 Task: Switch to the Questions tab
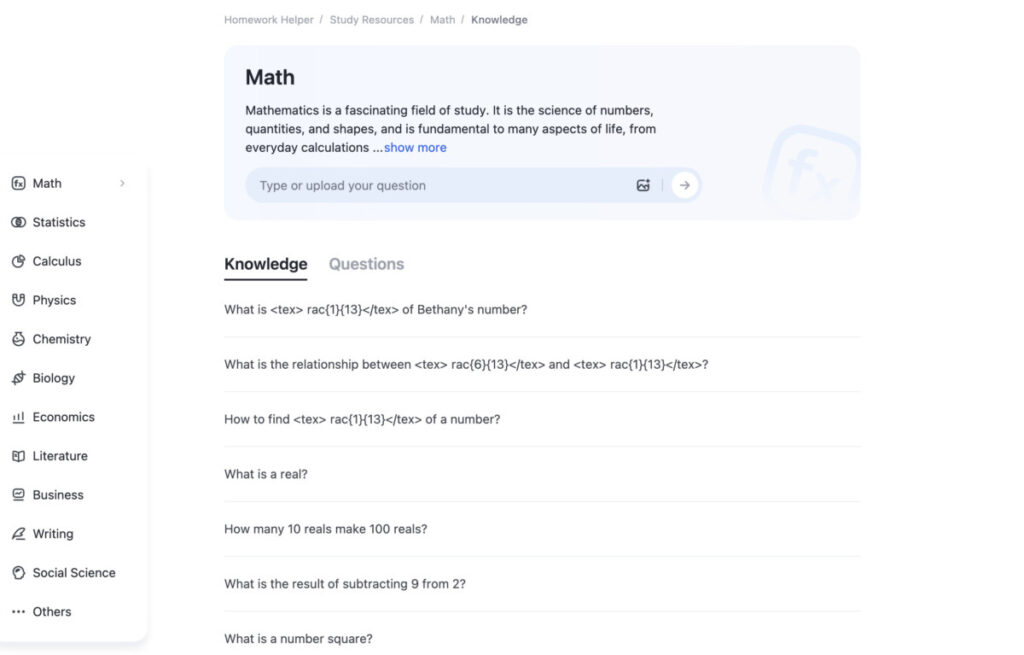[x=366, y=264]
